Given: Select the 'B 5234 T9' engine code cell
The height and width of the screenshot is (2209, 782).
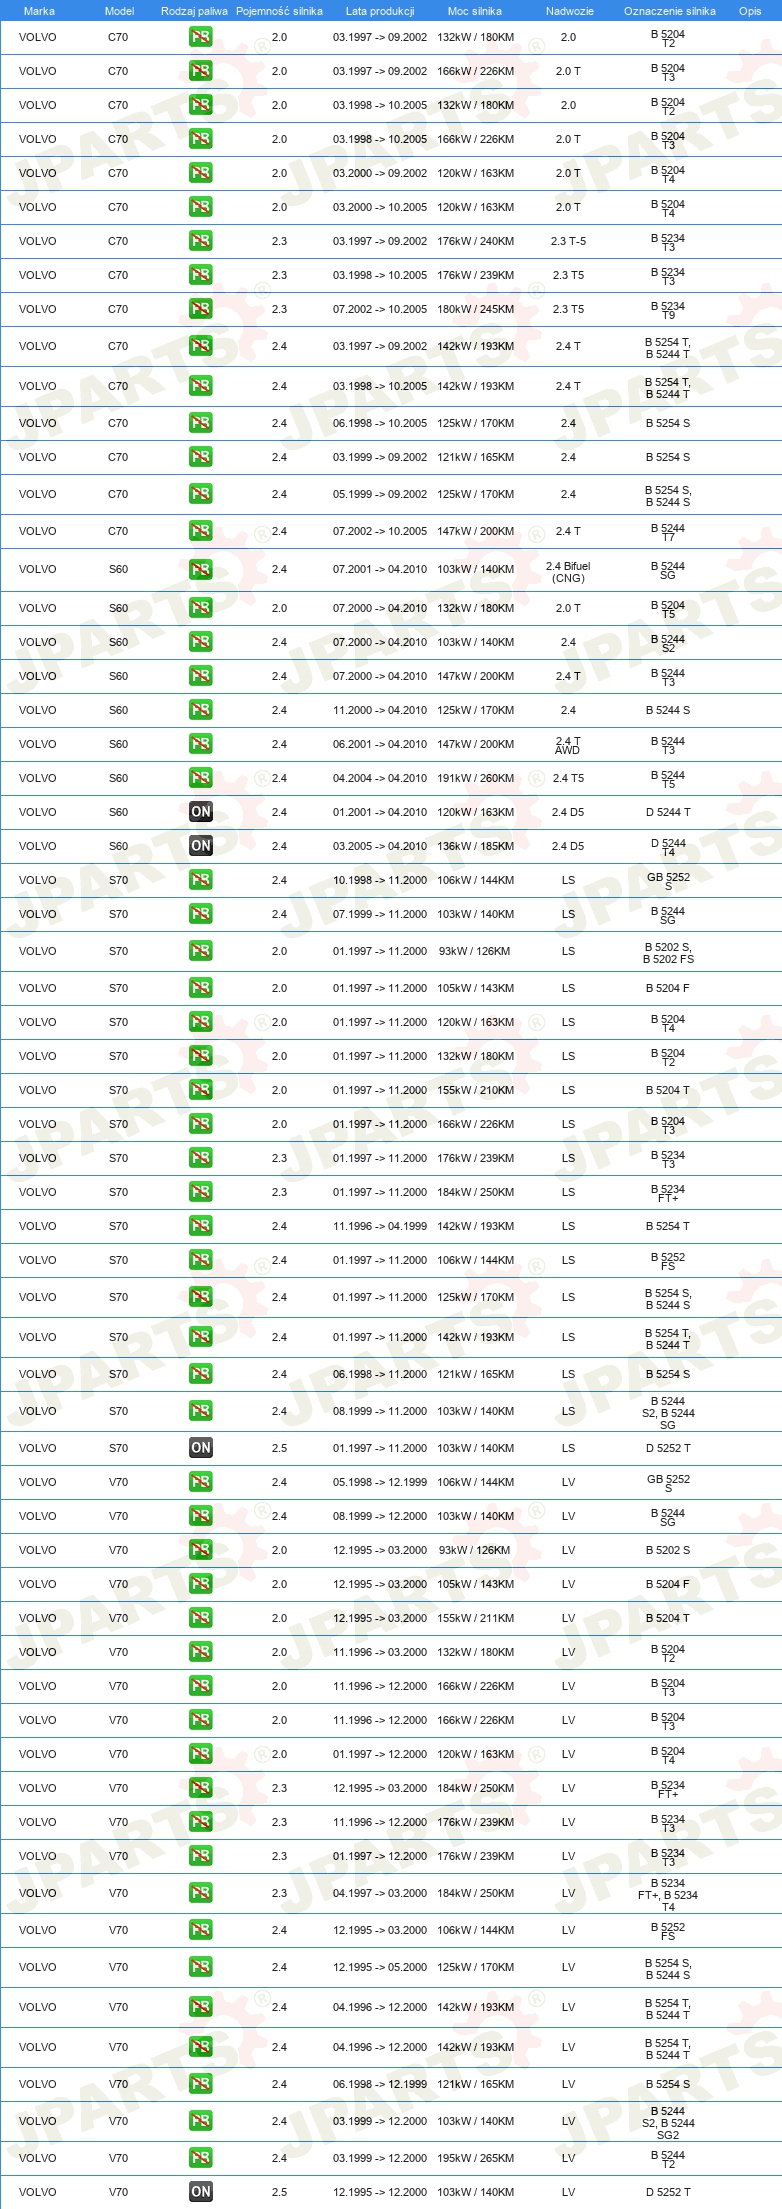Looking at the screenshot, I should [x=668, y=311].
